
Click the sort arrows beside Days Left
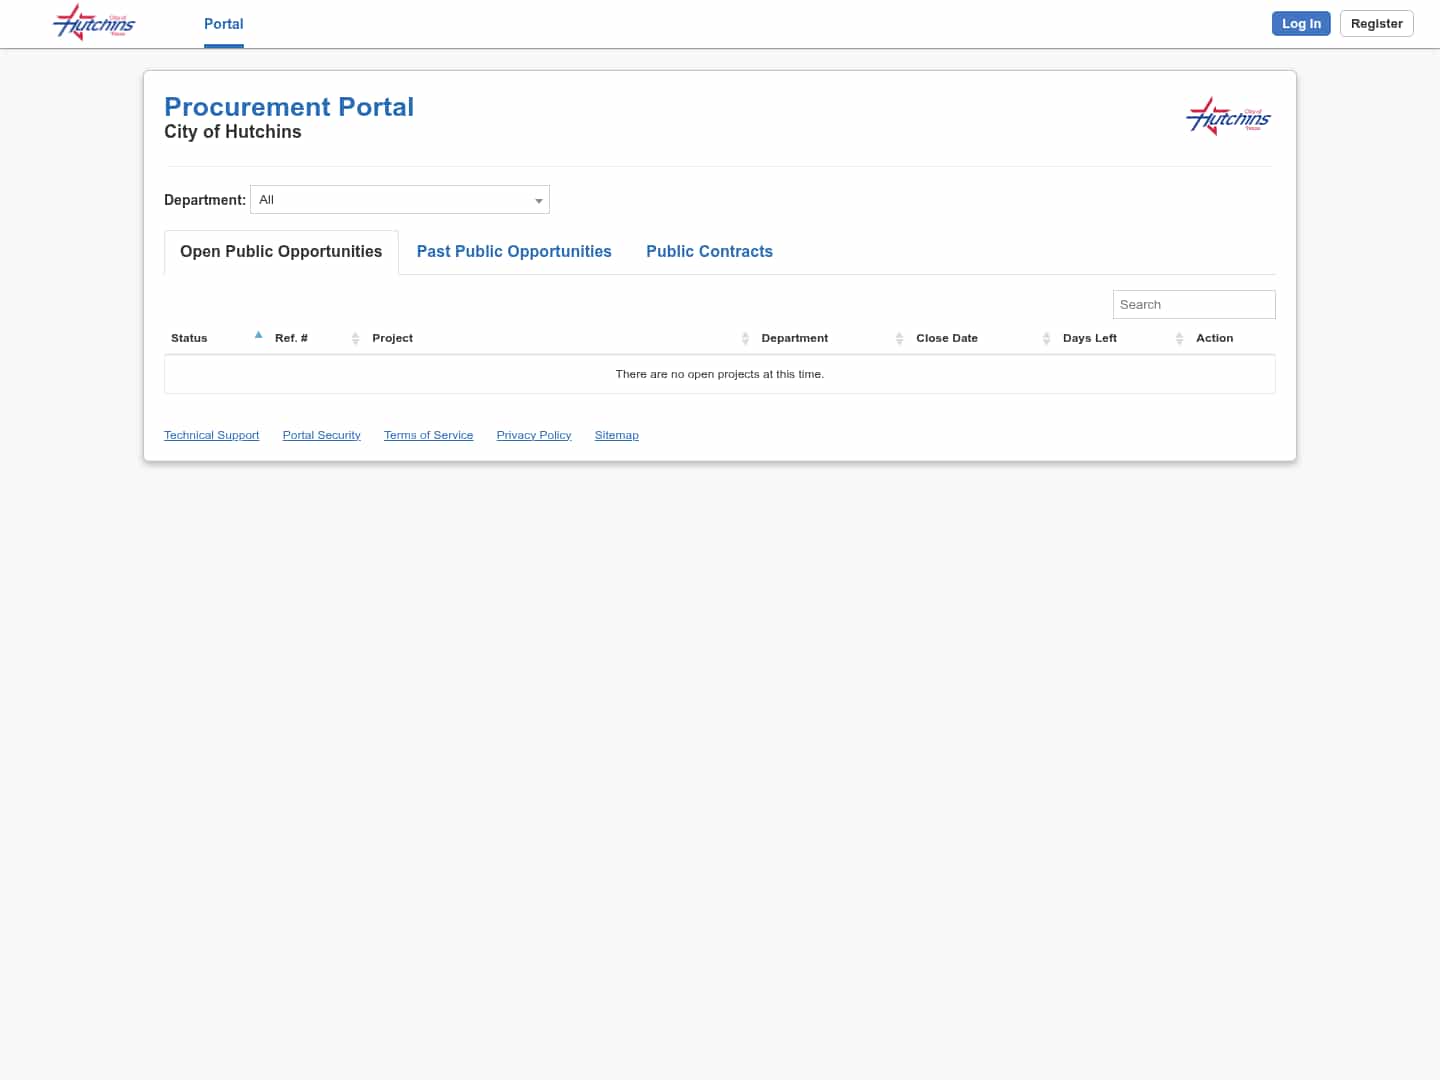click(1179, 338)
